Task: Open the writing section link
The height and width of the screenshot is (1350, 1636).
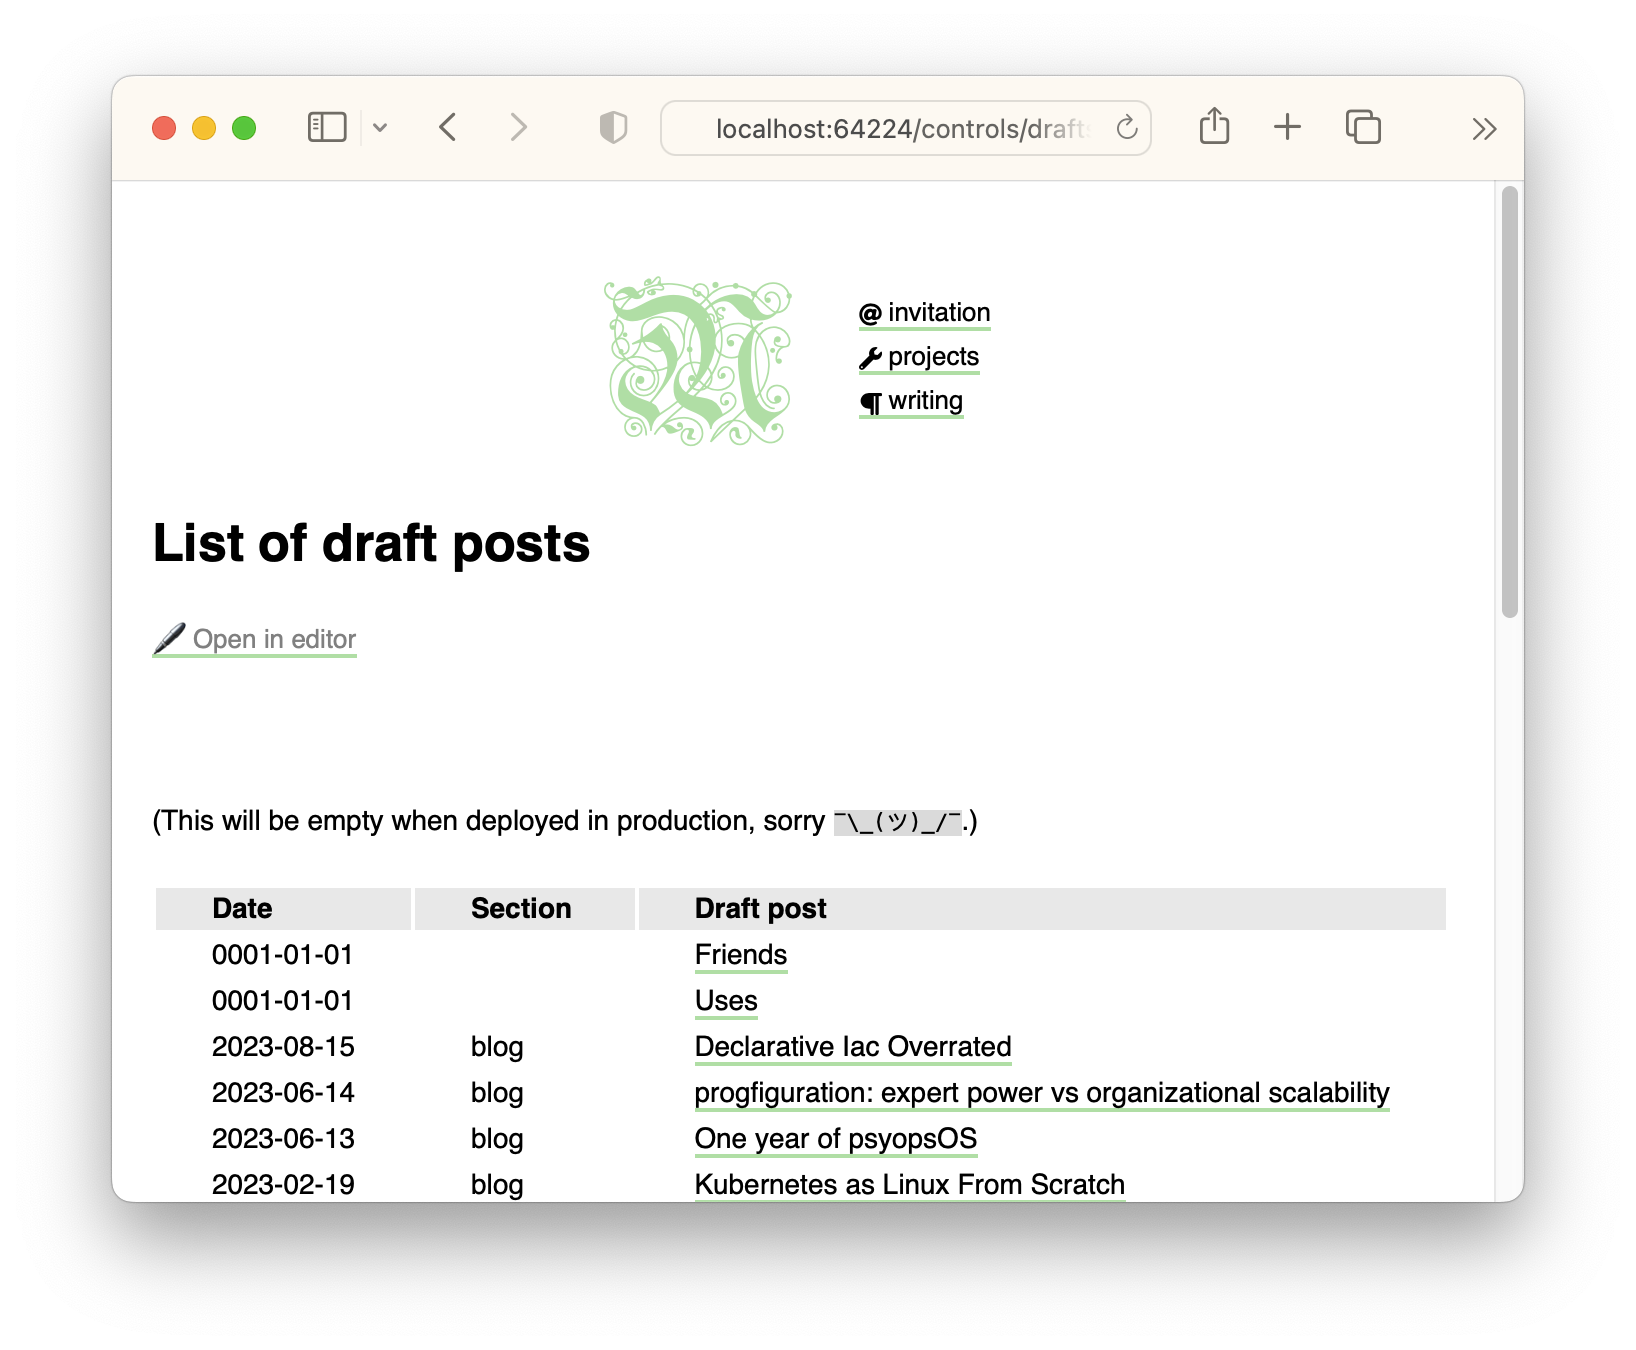Action: (x=925, y=400)
